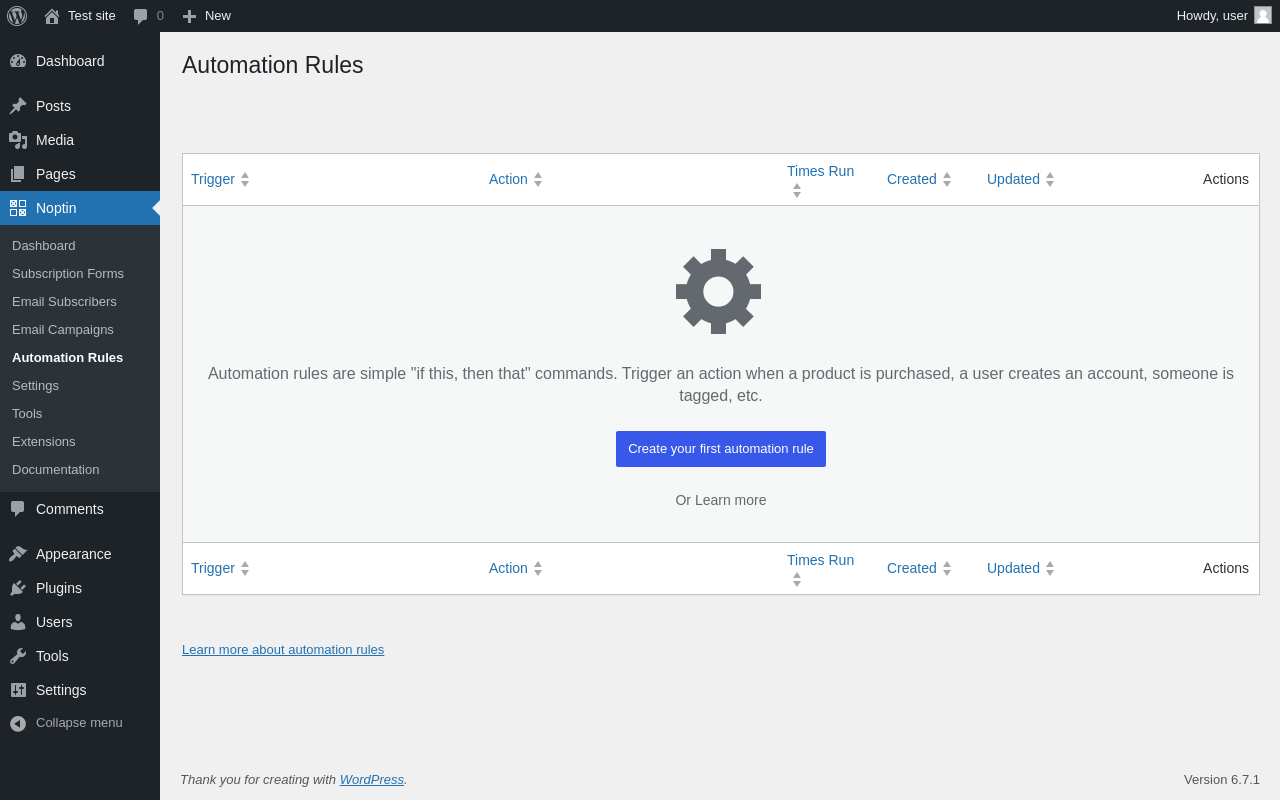Click the Noptin plugin icon
1280x800 pixels.
18,208
